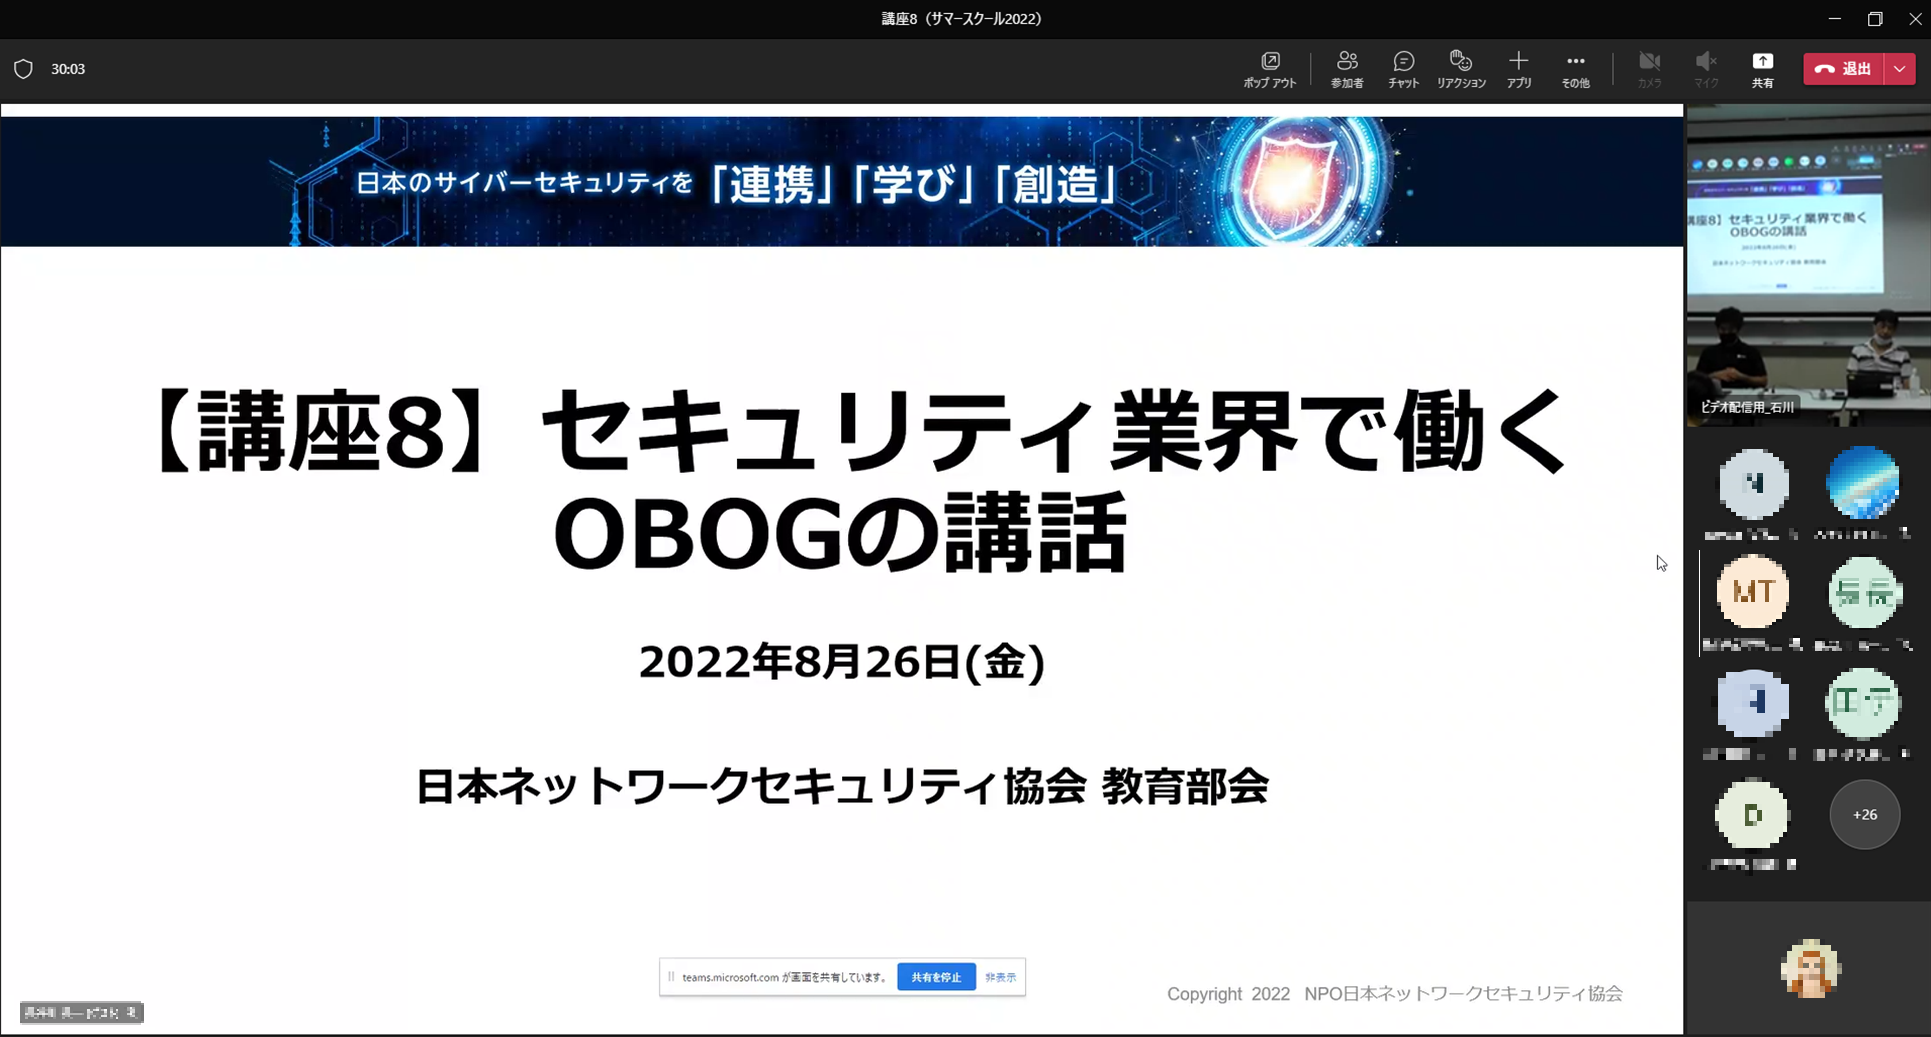Select the MT participant avatar
This screenshot has width=1931, height=1037.
click(1753, 592)
